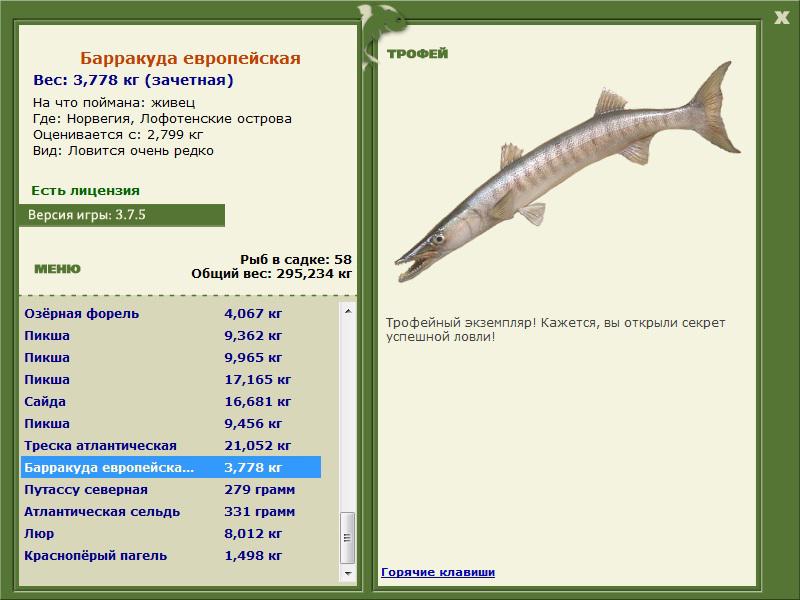Viewport: 800px width, 600px height.
Task: Open the Горячие клавиши link
Action: 438,572
